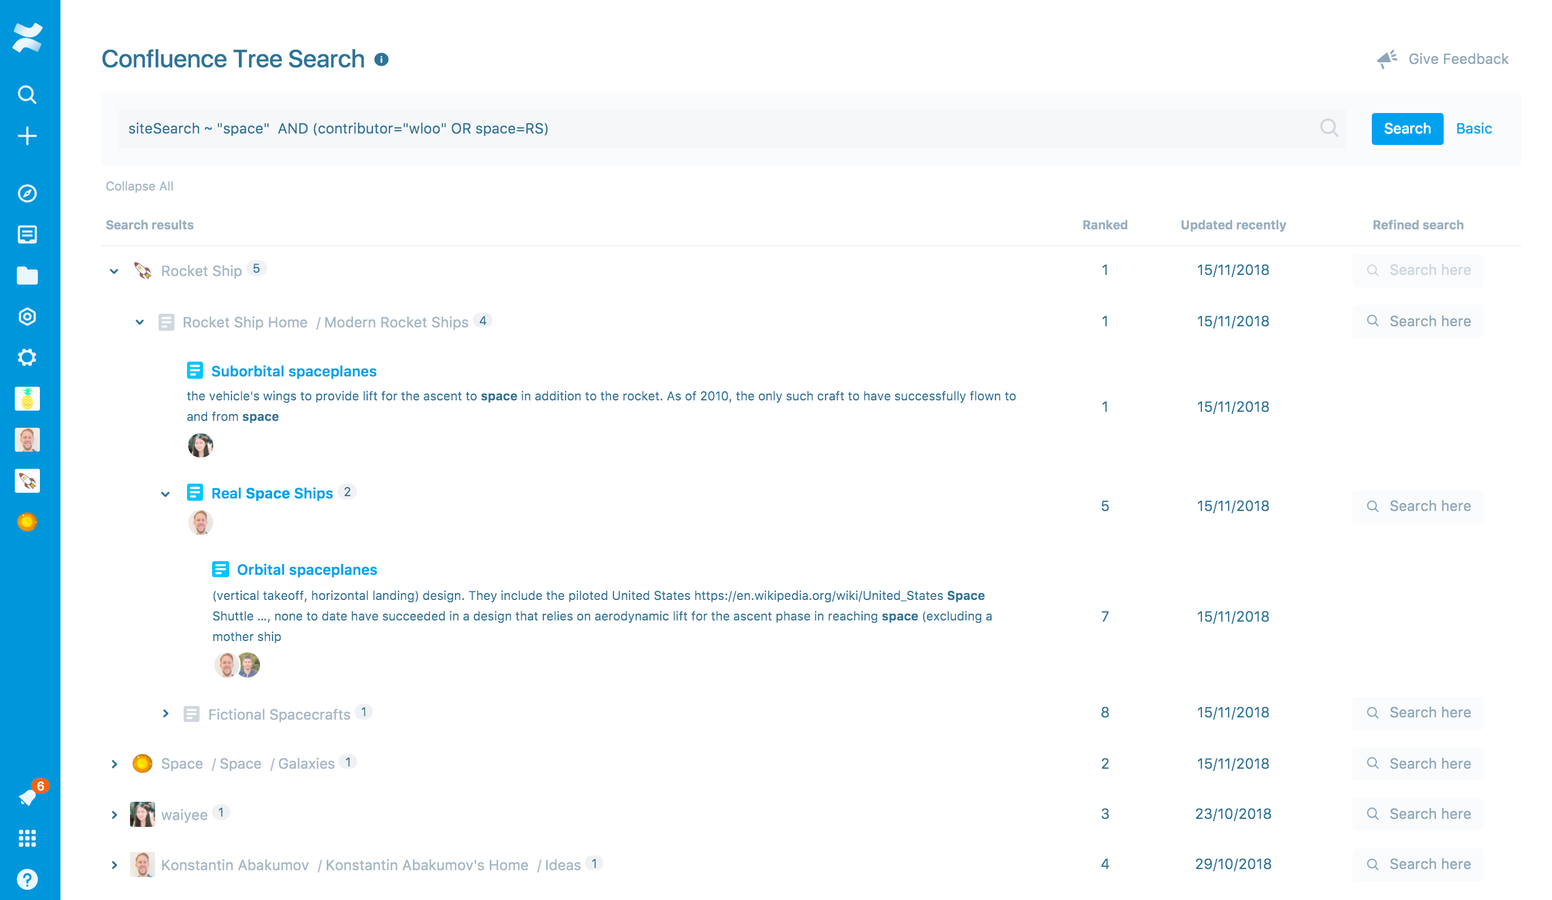The height and width of the screenshot is (900, 1552).
Task: Click the create plus icon
Action: (x=27, y=136)
